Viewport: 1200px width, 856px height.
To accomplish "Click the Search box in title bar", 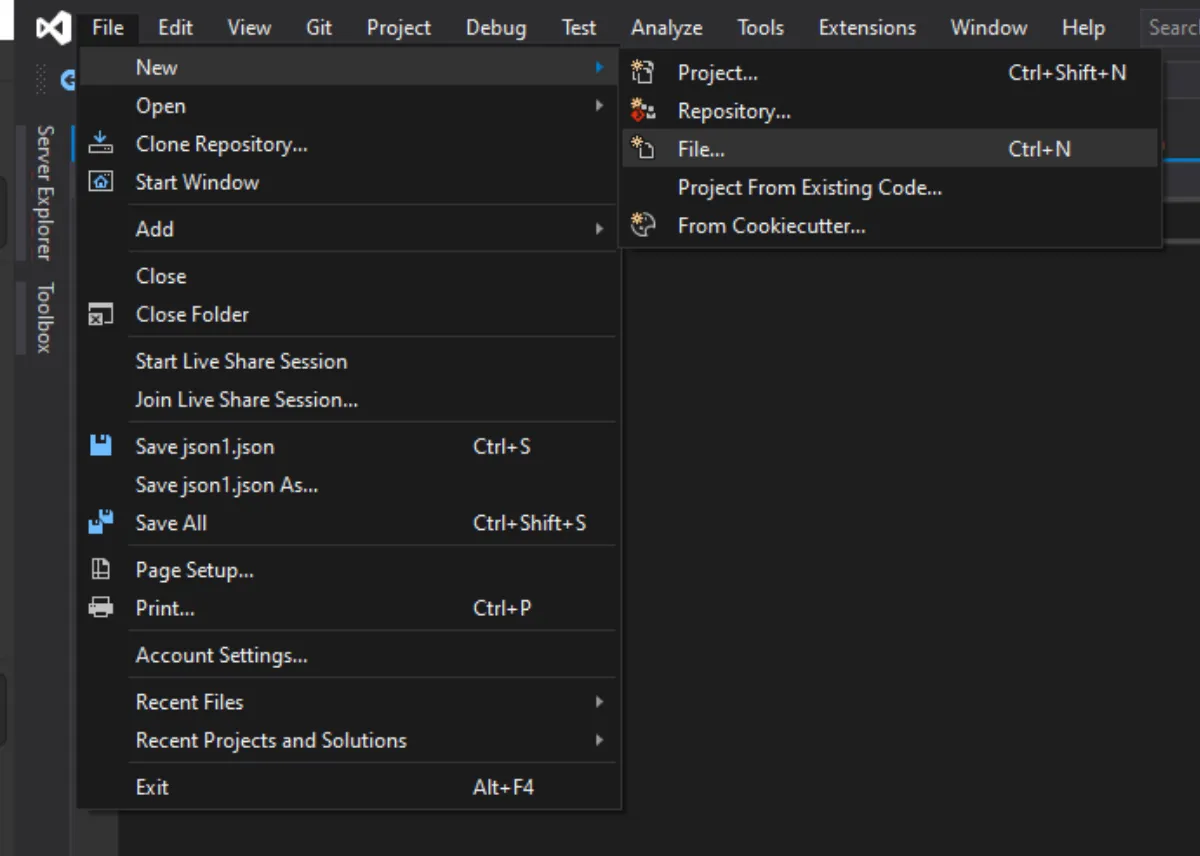I will [x=1171, y=28].
